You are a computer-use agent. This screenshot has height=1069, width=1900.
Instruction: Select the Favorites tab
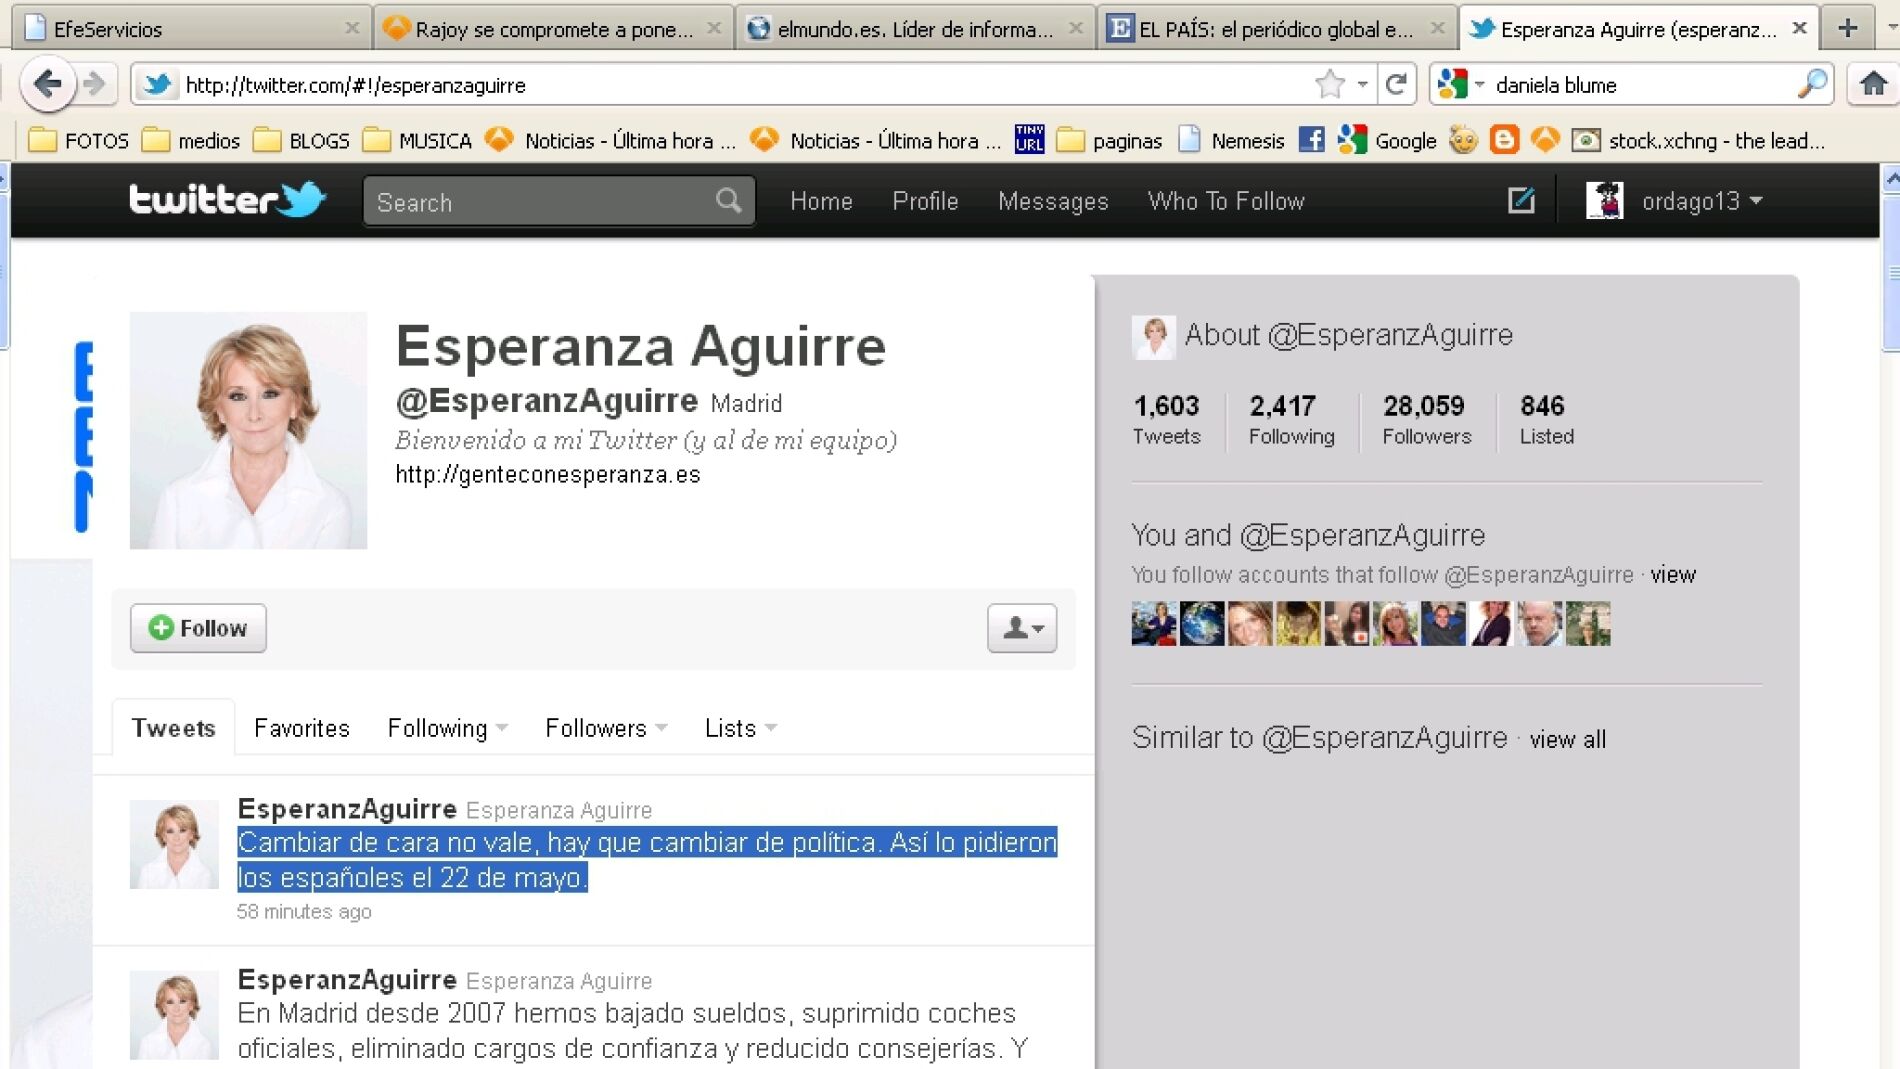click(302, 728)
